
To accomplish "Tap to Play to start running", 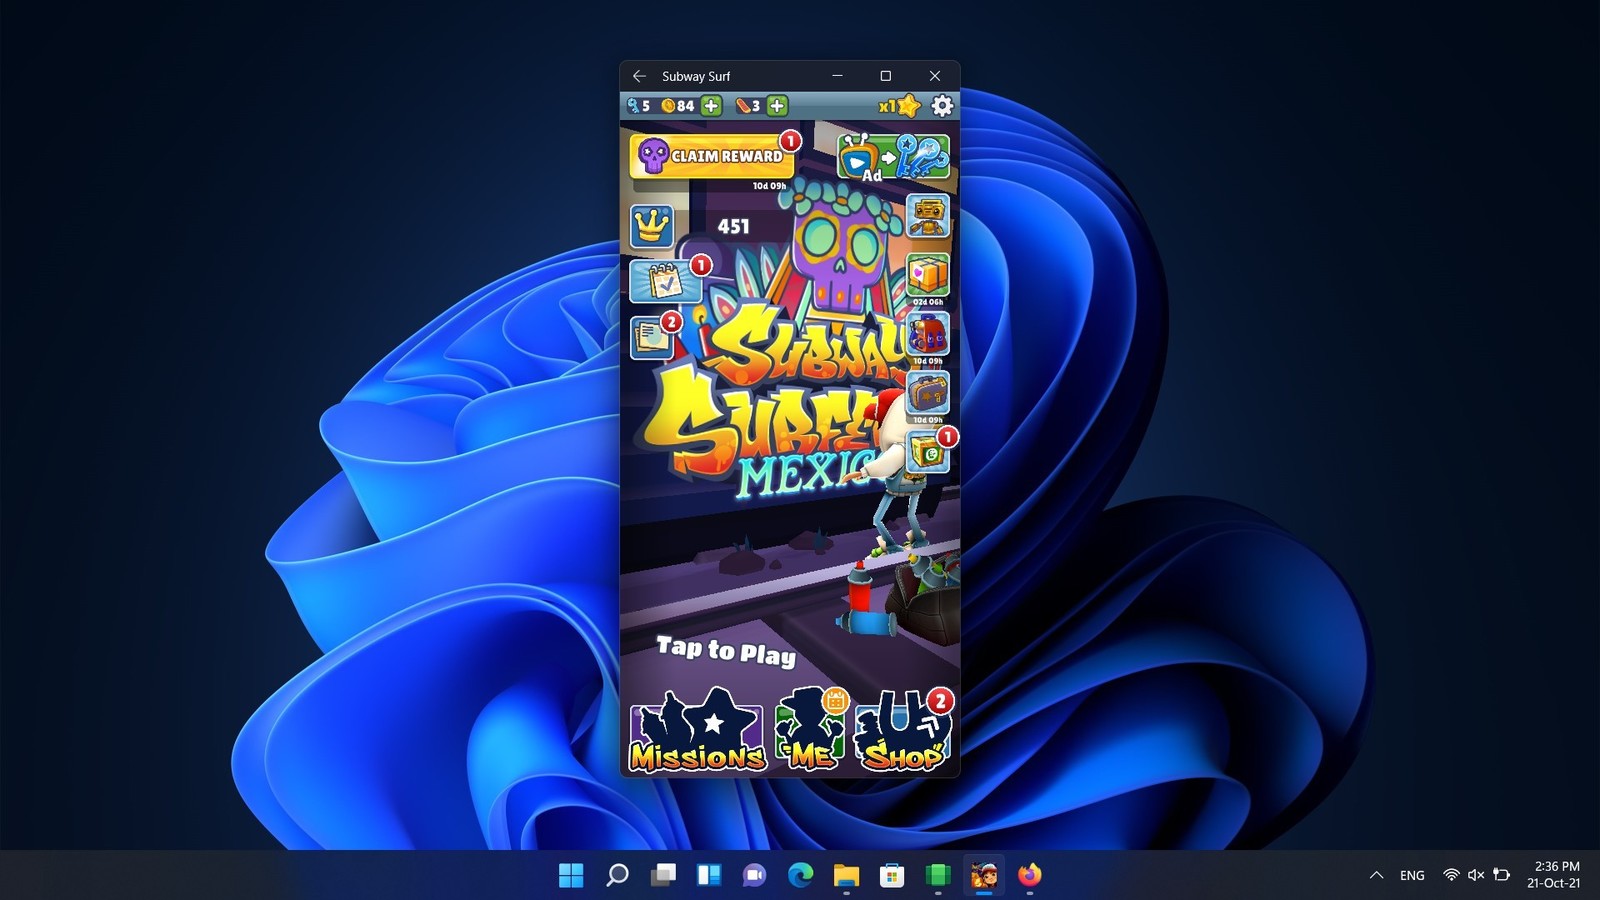I will [x=726, y=651].
